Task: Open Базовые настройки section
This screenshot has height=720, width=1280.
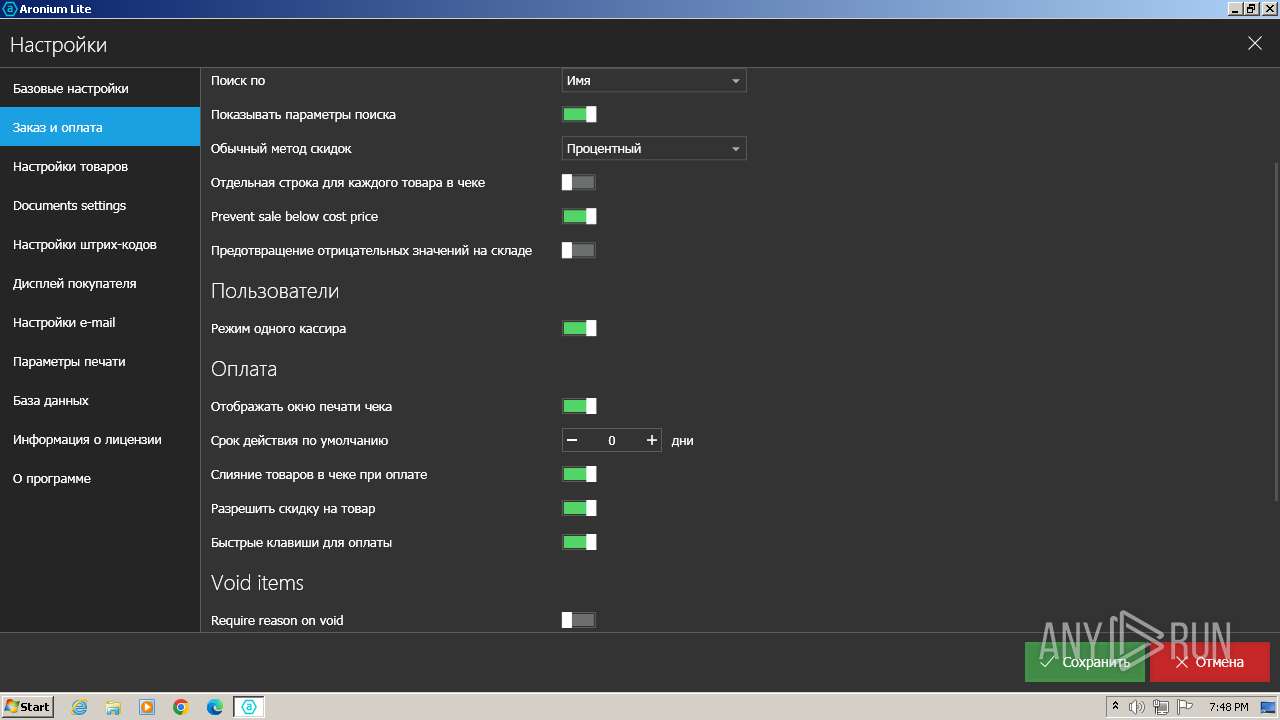Action: click(100, 88)
